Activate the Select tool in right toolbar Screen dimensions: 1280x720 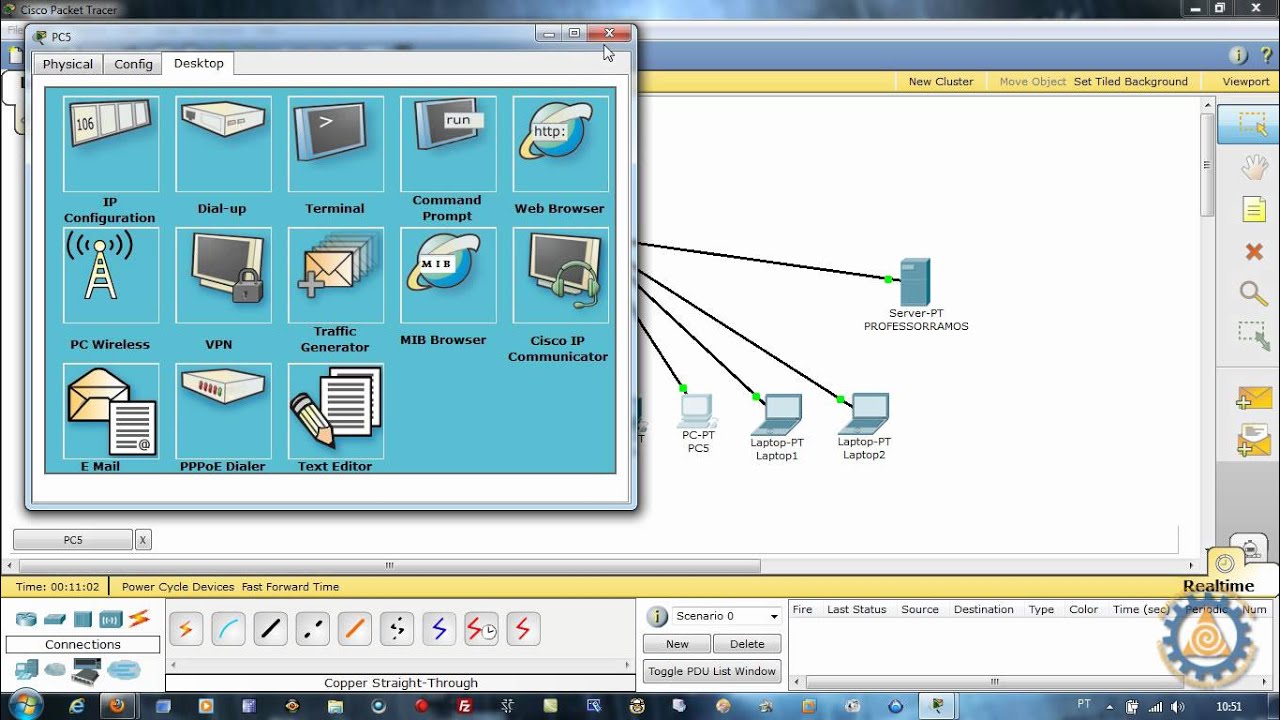click(1253, 124)
